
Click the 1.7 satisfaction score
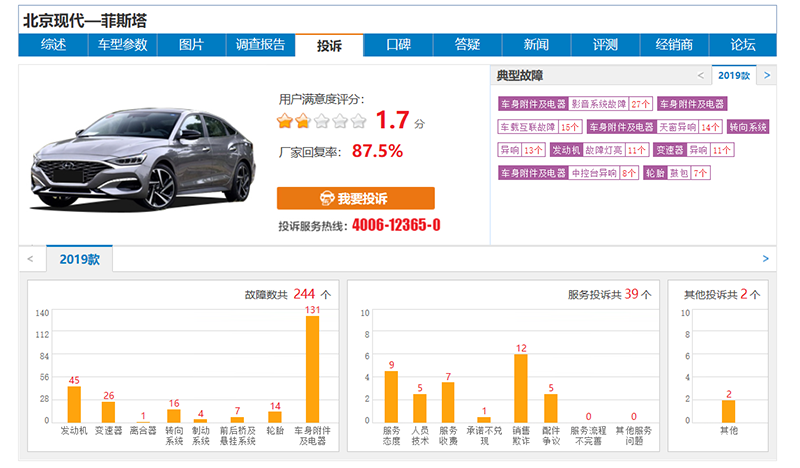[392, 120]
